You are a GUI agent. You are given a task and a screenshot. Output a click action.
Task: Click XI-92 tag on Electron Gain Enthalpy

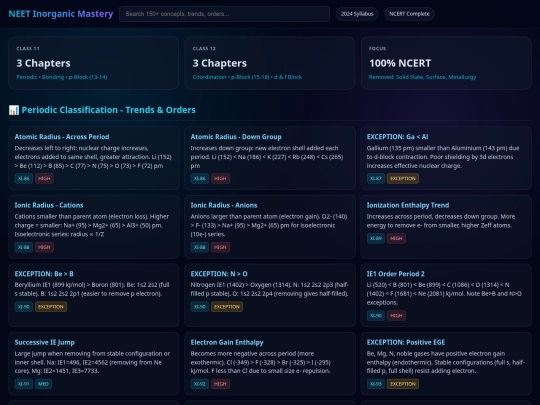click(x=200, y=384)
